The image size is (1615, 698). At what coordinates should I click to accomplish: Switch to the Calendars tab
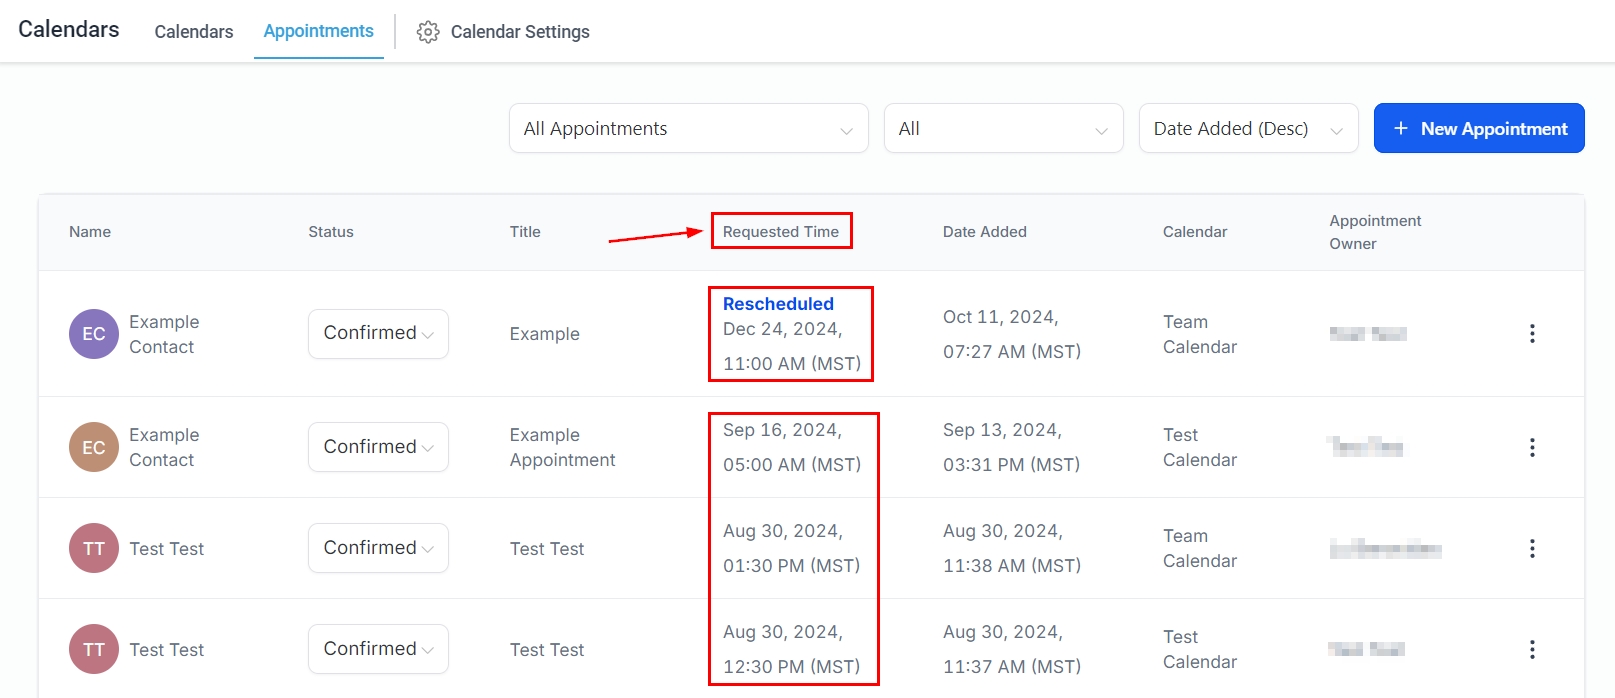(194, 32)
